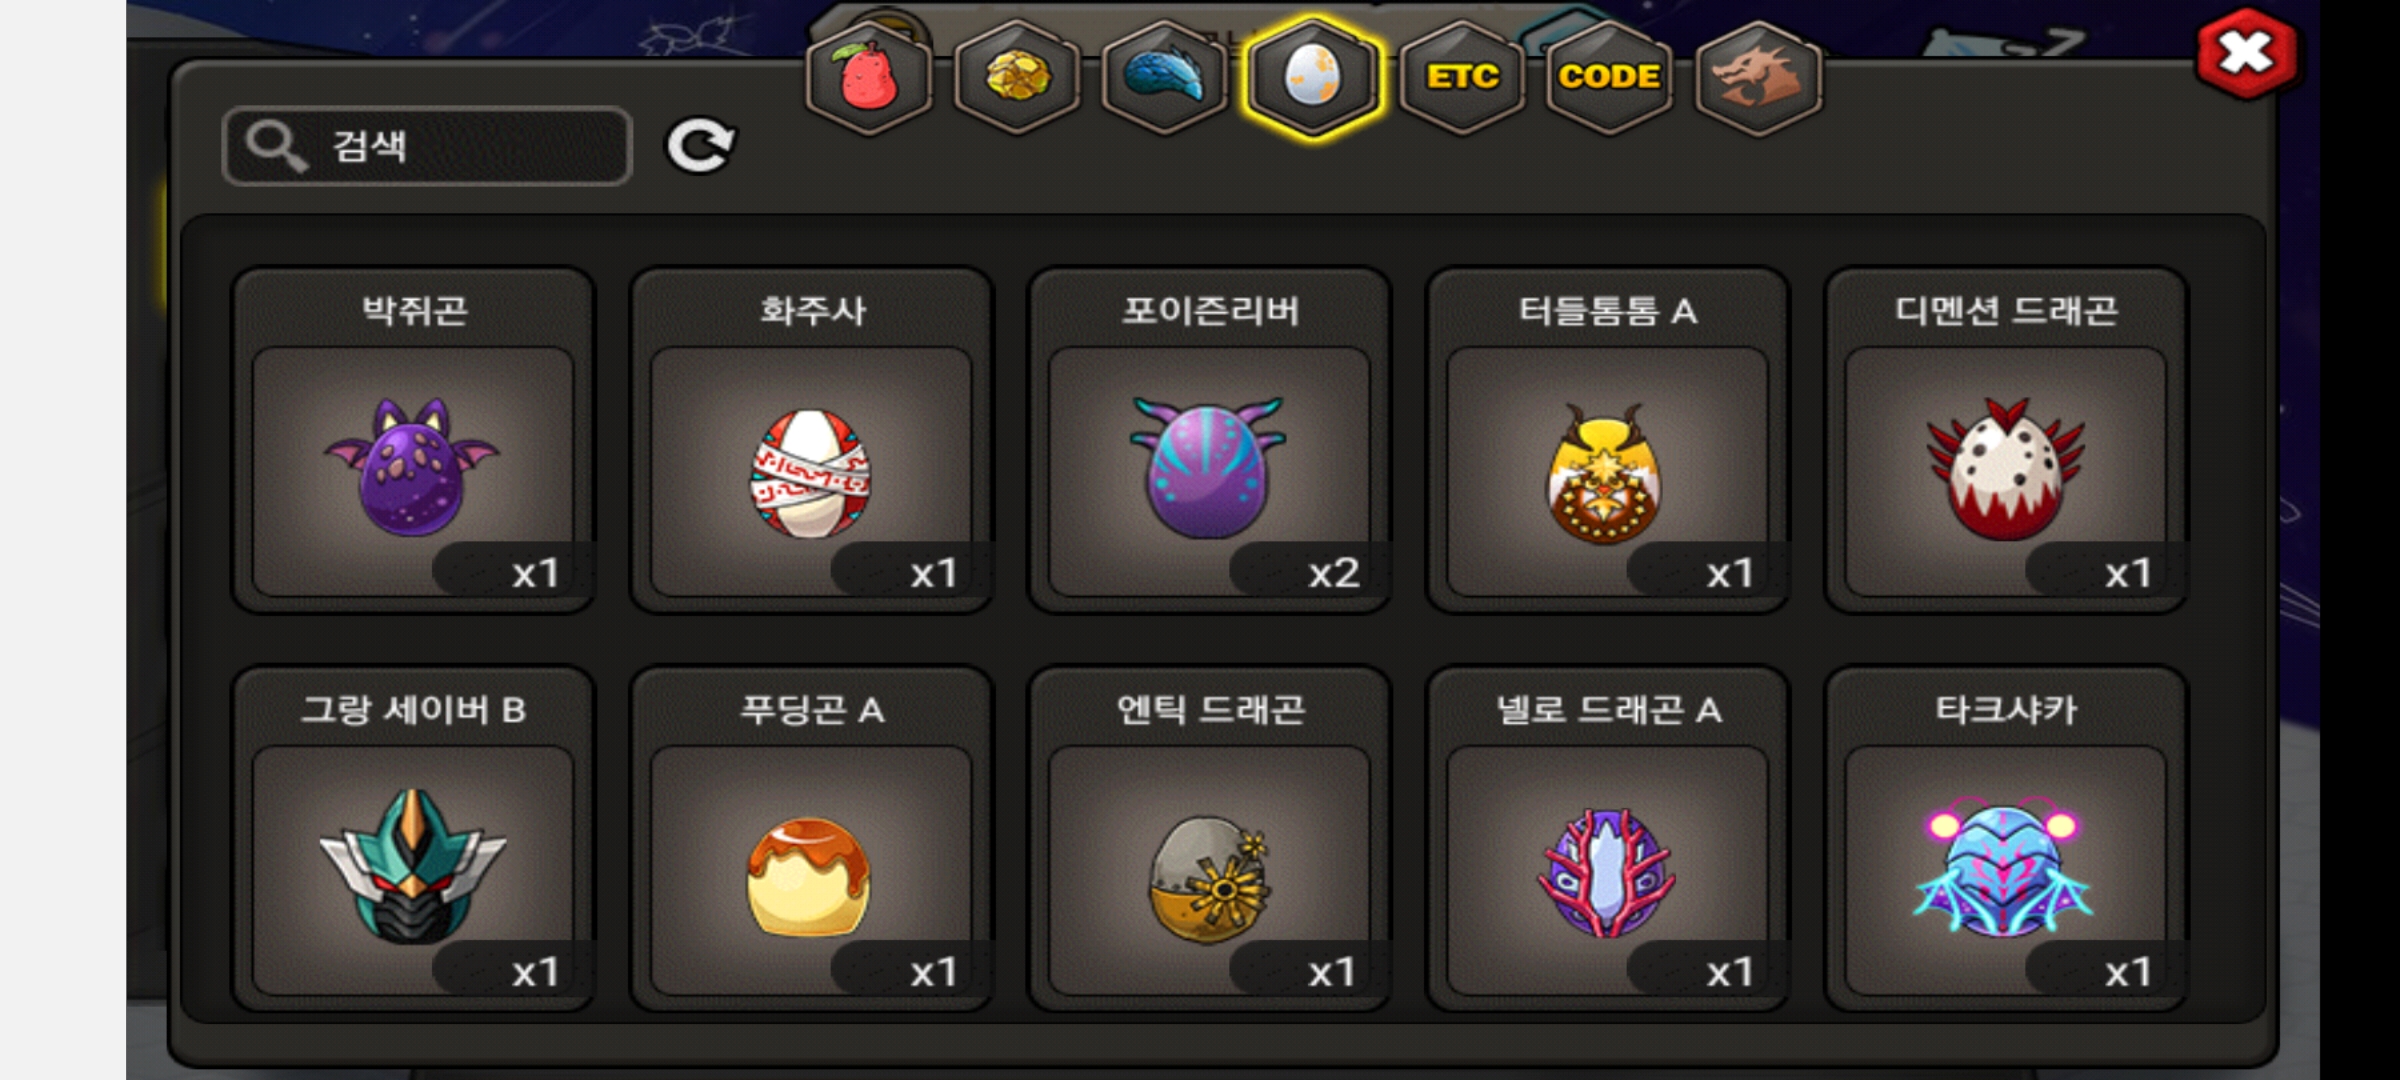2400x1080 pixels.
Task: Open the fruit food category tab
Action: tap(869, 77)
